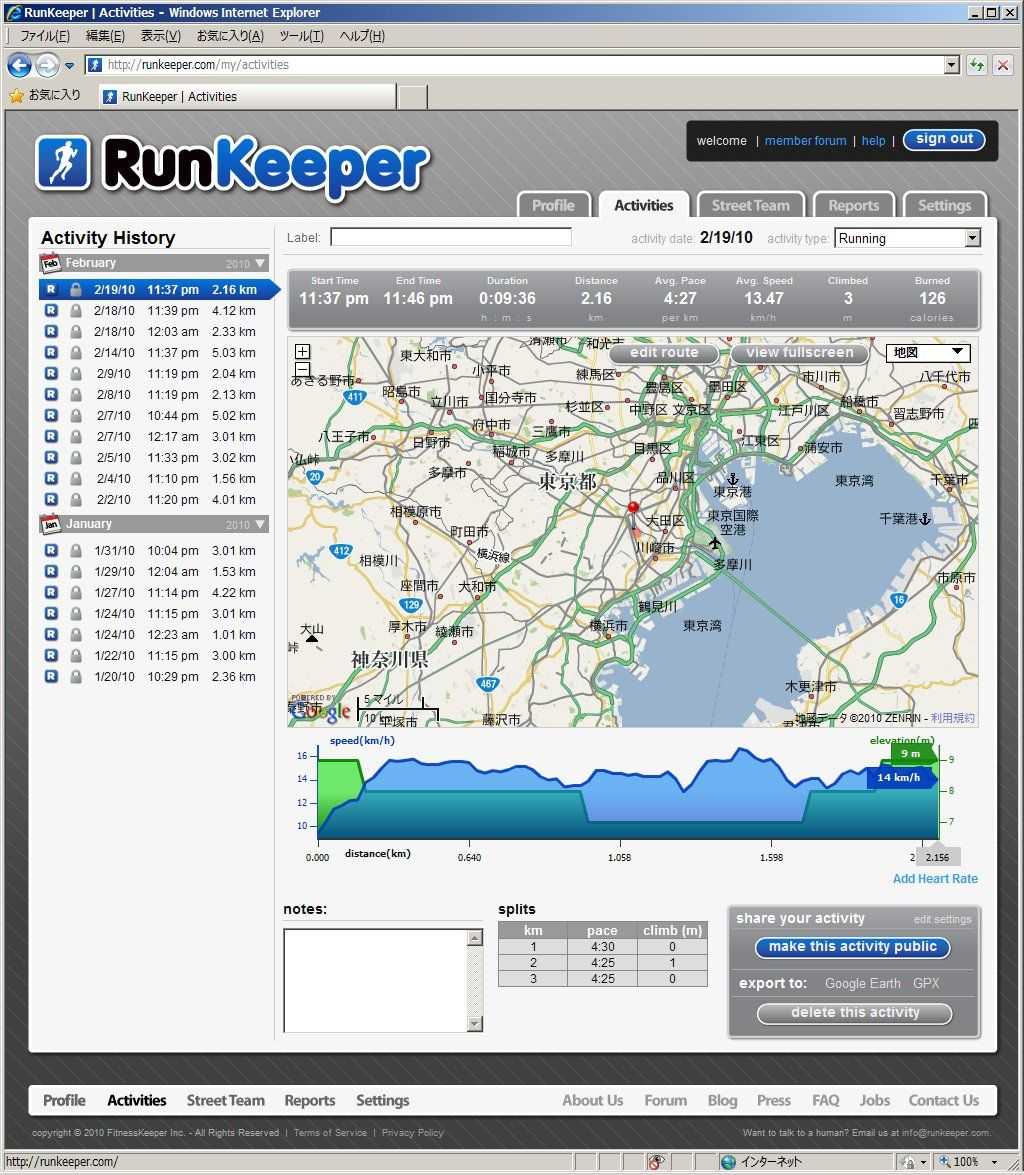
Task: Click the map zoom out minus icon
Action: pos(303,369)
